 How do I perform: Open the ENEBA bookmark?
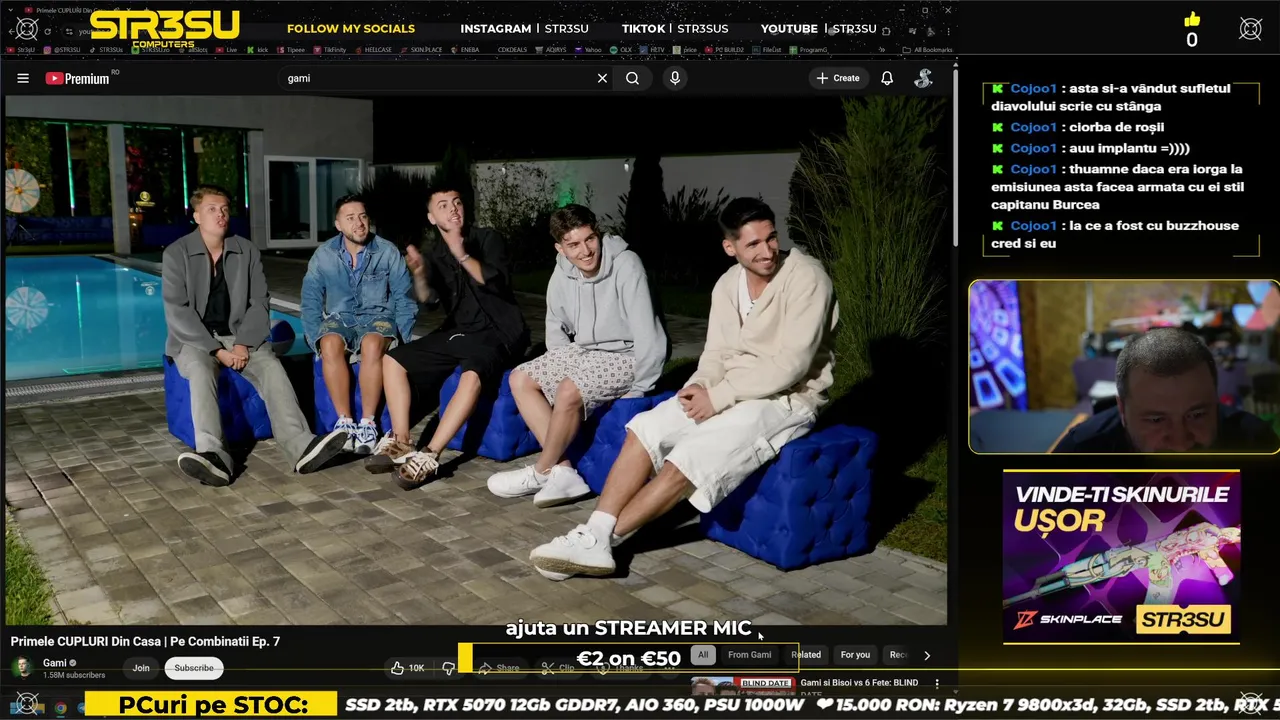pyautogui.click(x=464, y=49)
